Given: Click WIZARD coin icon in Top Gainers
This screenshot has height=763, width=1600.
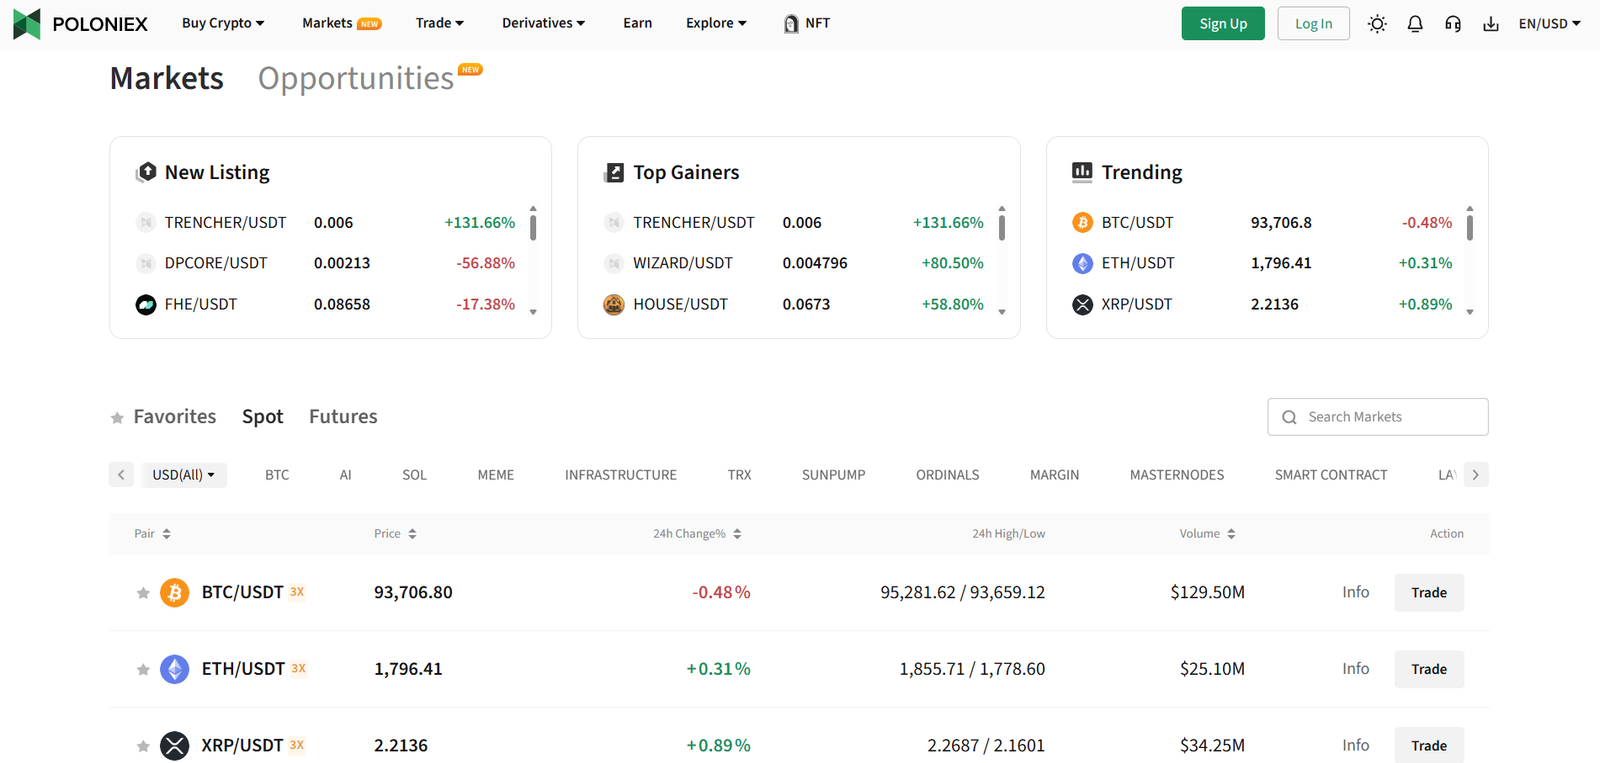Looking at the screenshot, I should [x=614, y=263].
